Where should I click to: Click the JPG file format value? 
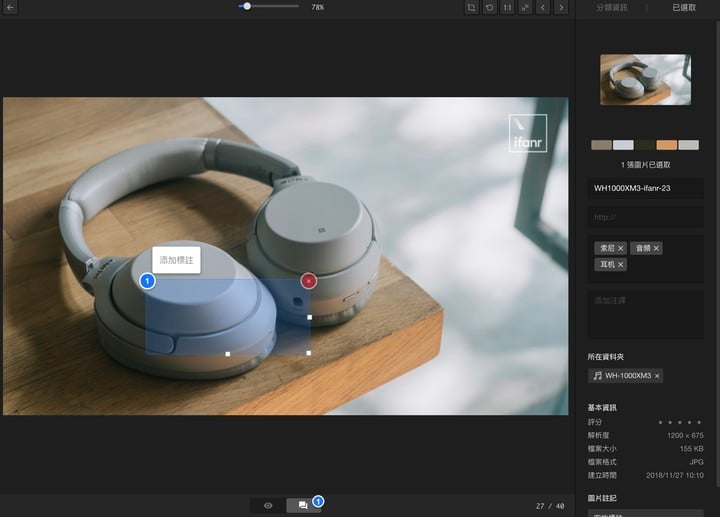tap(697, 462)
